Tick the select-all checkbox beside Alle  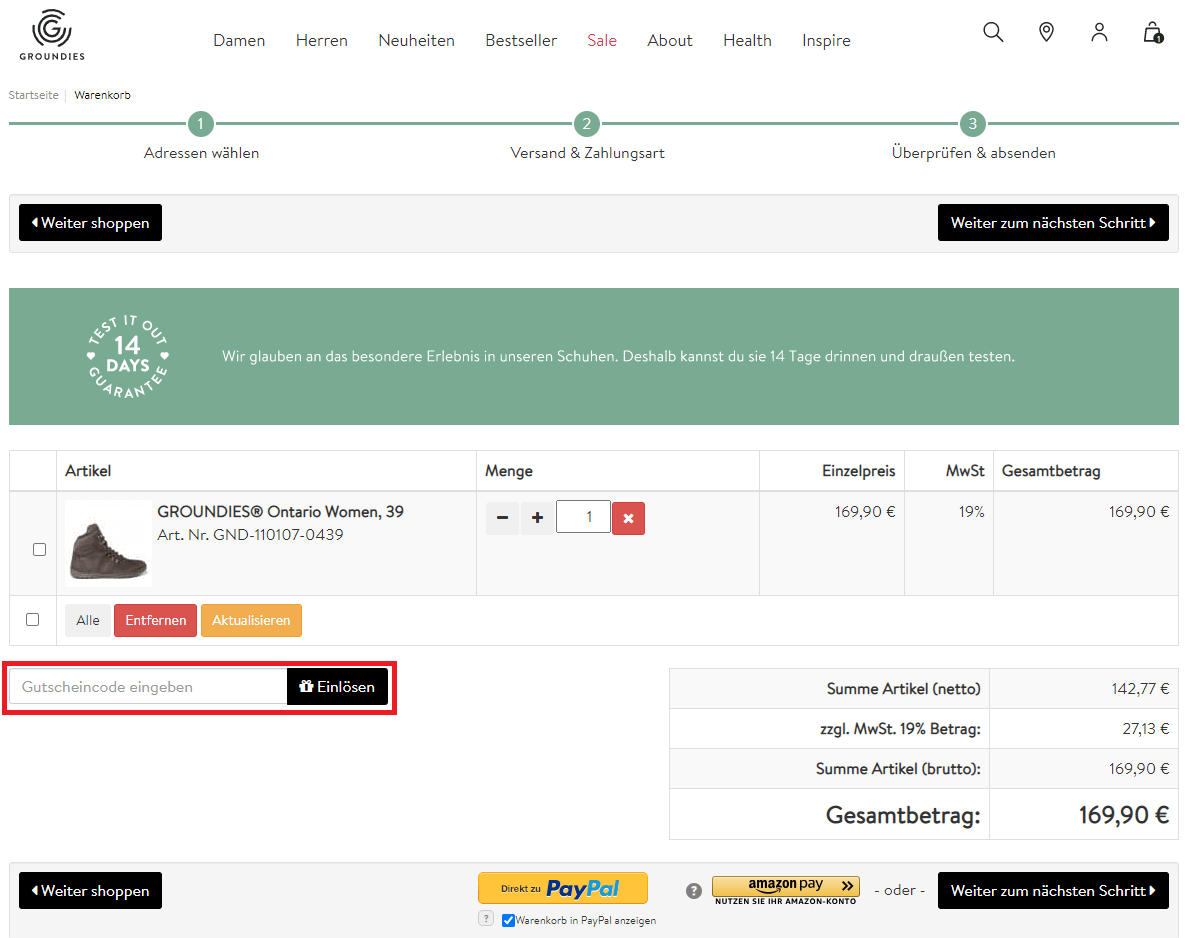(x=33, y=620)
